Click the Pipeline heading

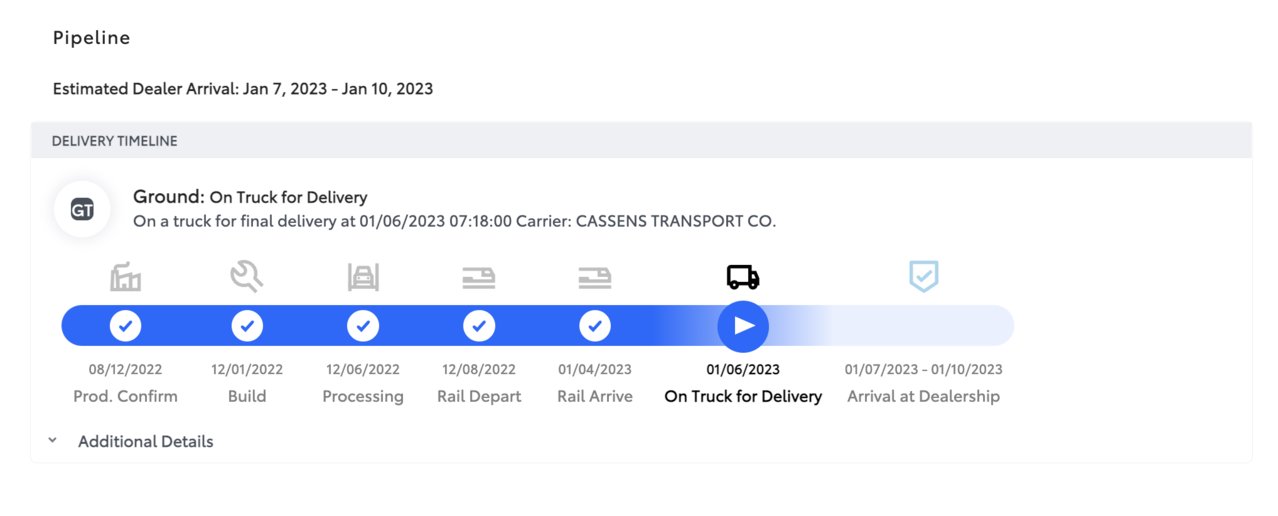tap(92, 38)
